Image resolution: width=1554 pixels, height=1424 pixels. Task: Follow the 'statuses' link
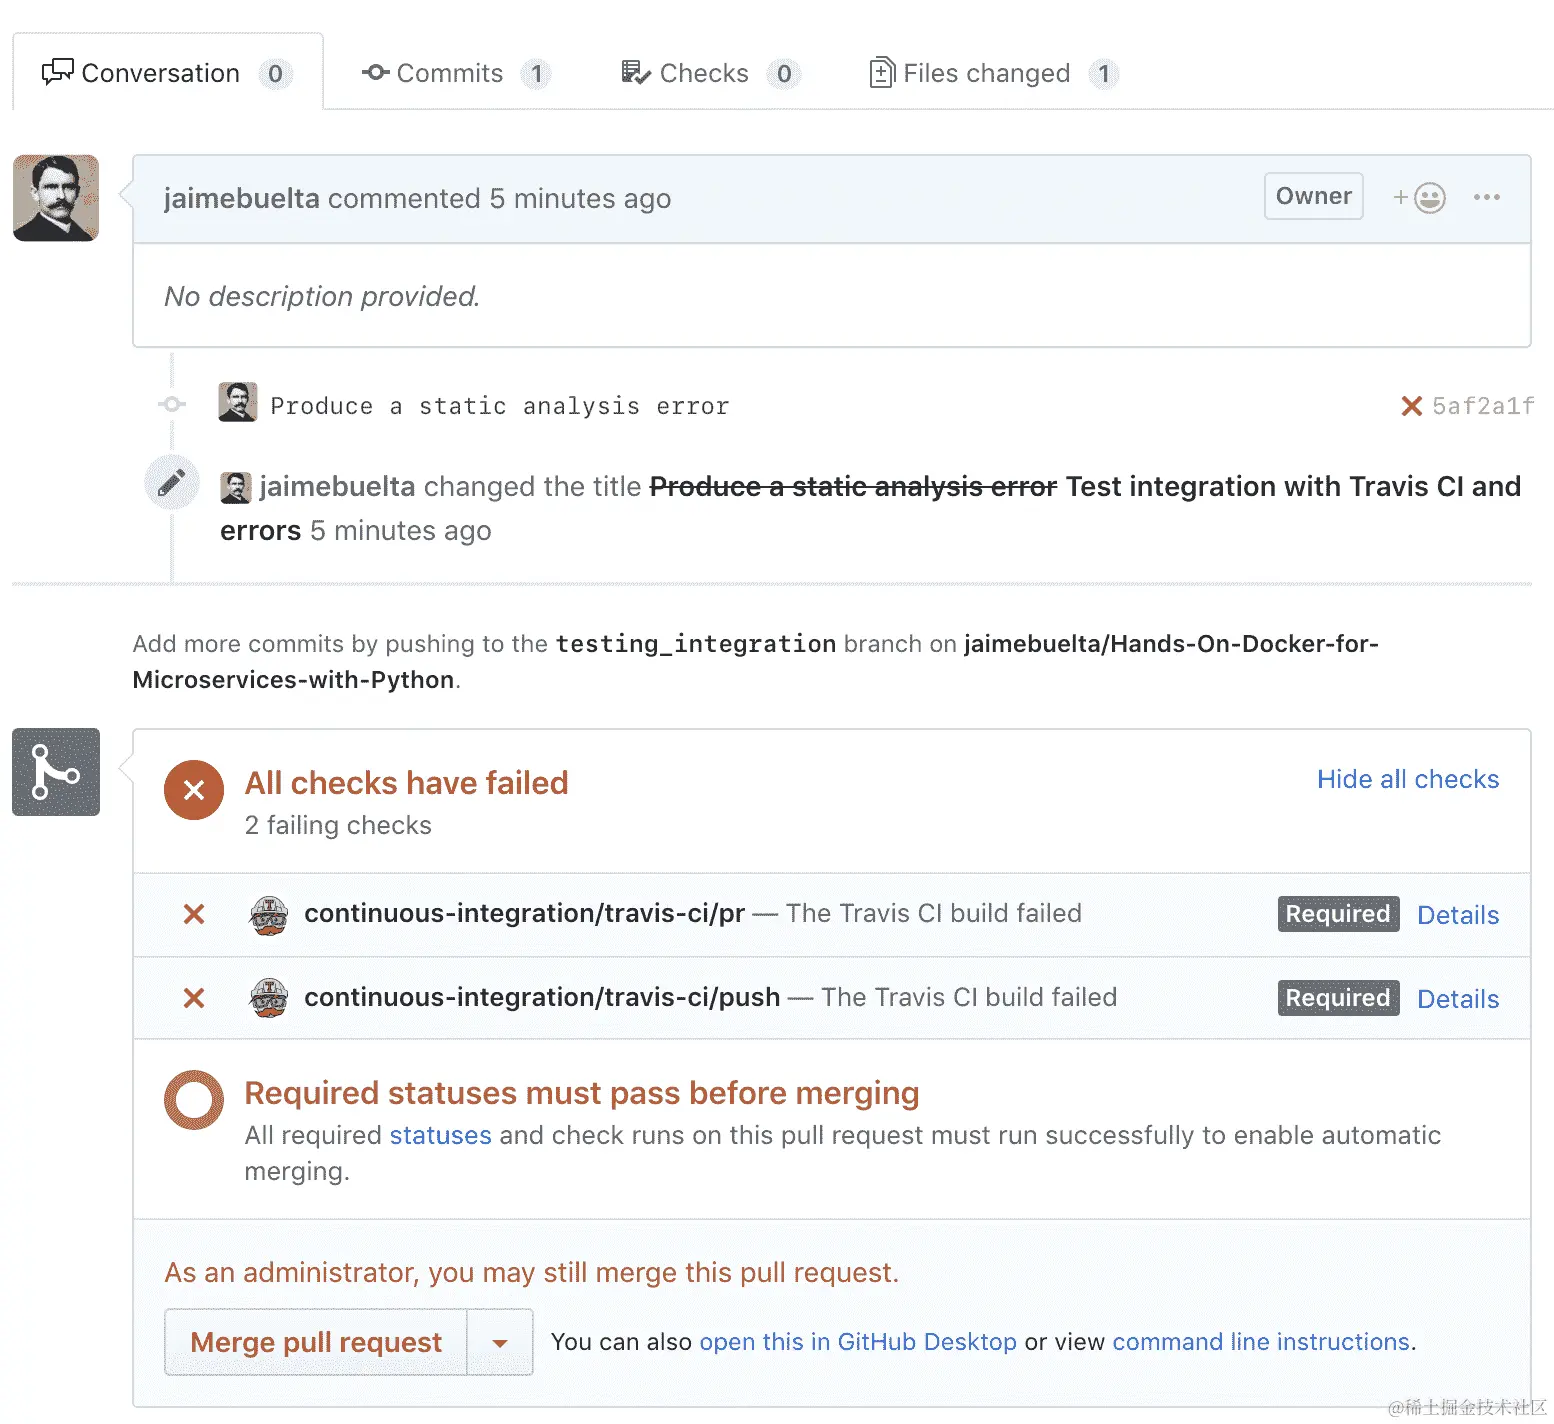point(440,1135)
